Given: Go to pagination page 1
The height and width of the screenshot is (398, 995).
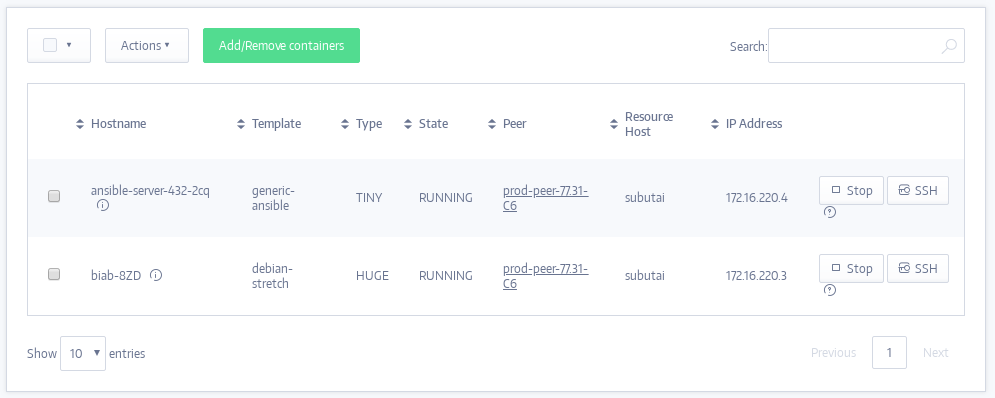Looking at the screenshot, I should pos(889,352).
